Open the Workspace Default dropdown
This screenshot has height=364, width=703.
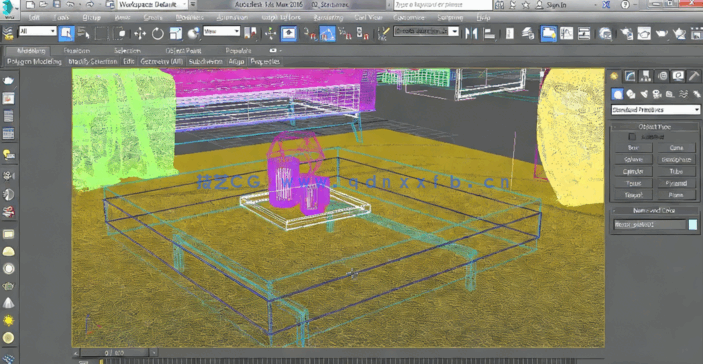[x=152, y=4]
